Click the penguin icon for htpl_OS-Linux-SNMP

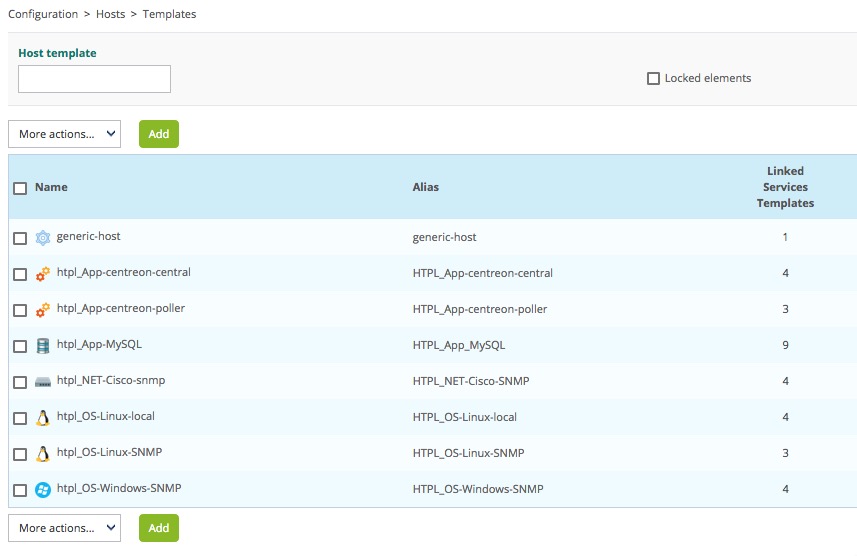pyautogui.click(x=43, y=454)
